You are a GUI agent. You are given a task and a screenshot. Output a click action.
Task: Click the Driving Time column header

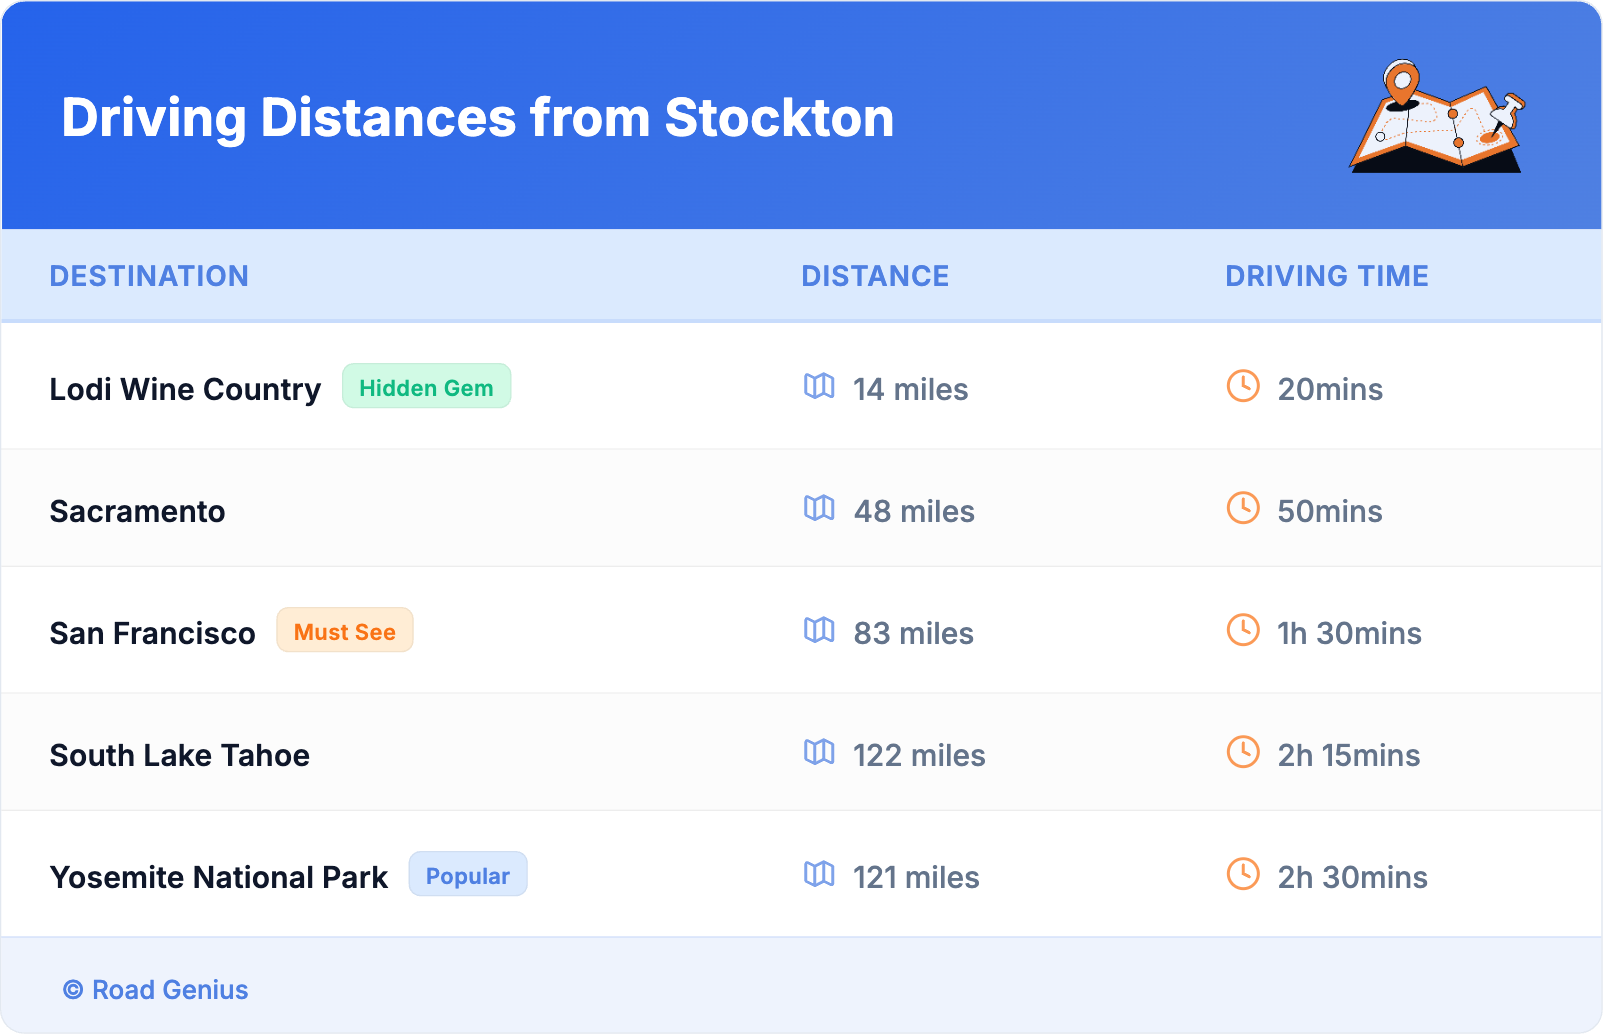[1327, 276]
